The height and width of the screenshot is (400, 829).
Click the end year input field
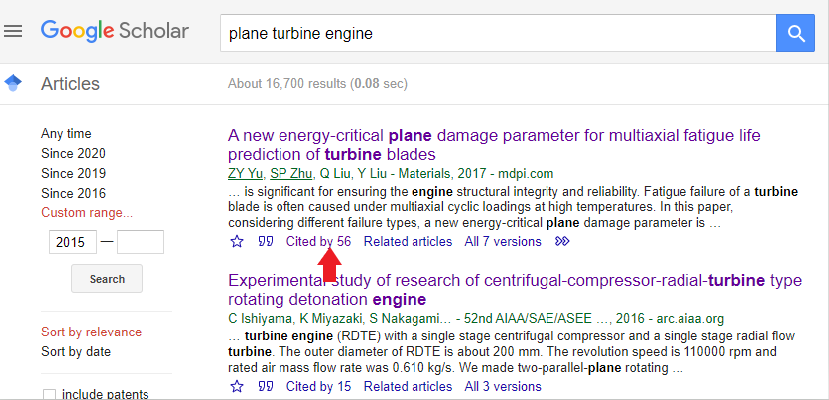tap(140, 242)
